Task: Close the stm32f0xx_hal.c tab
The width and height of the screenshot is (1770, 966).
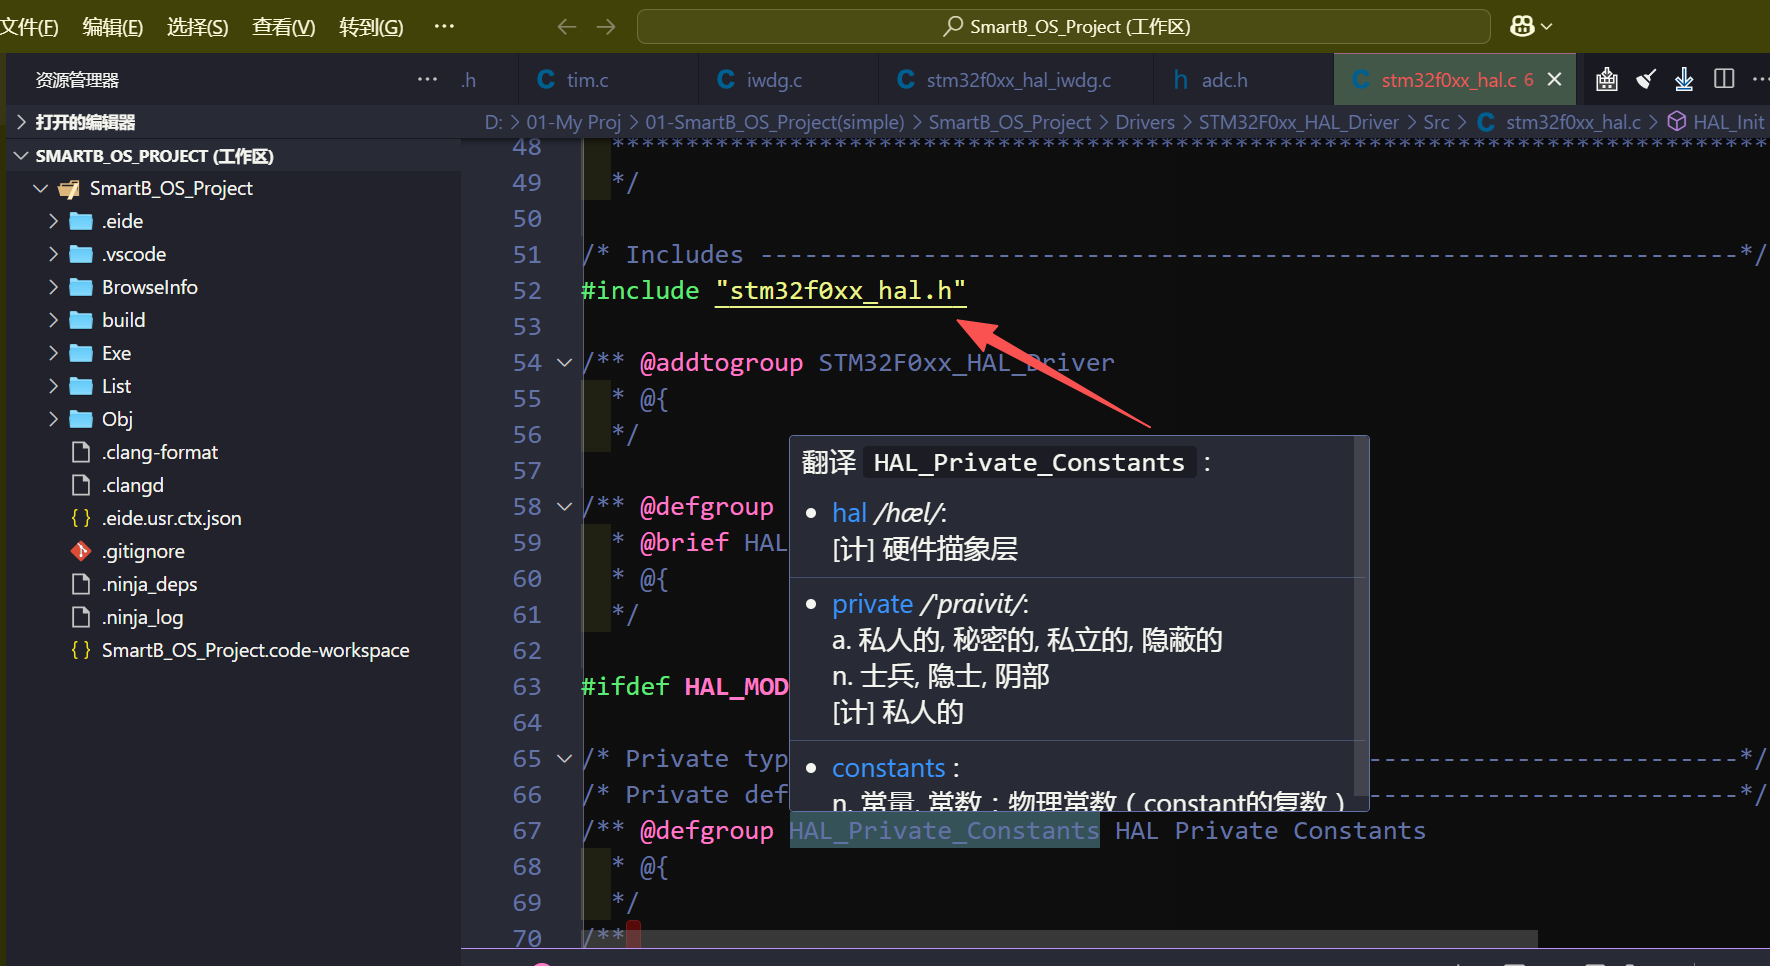Action: pyautogui.click(x=1554, y=79)
